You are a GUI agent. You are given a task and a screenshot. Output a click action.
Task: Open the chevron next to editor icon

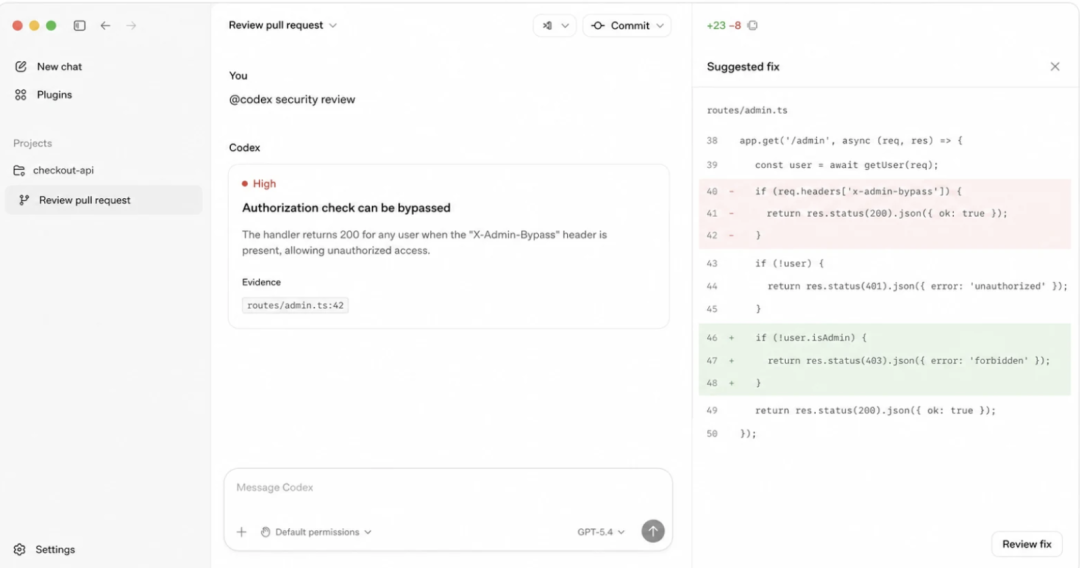pos(565,25)
